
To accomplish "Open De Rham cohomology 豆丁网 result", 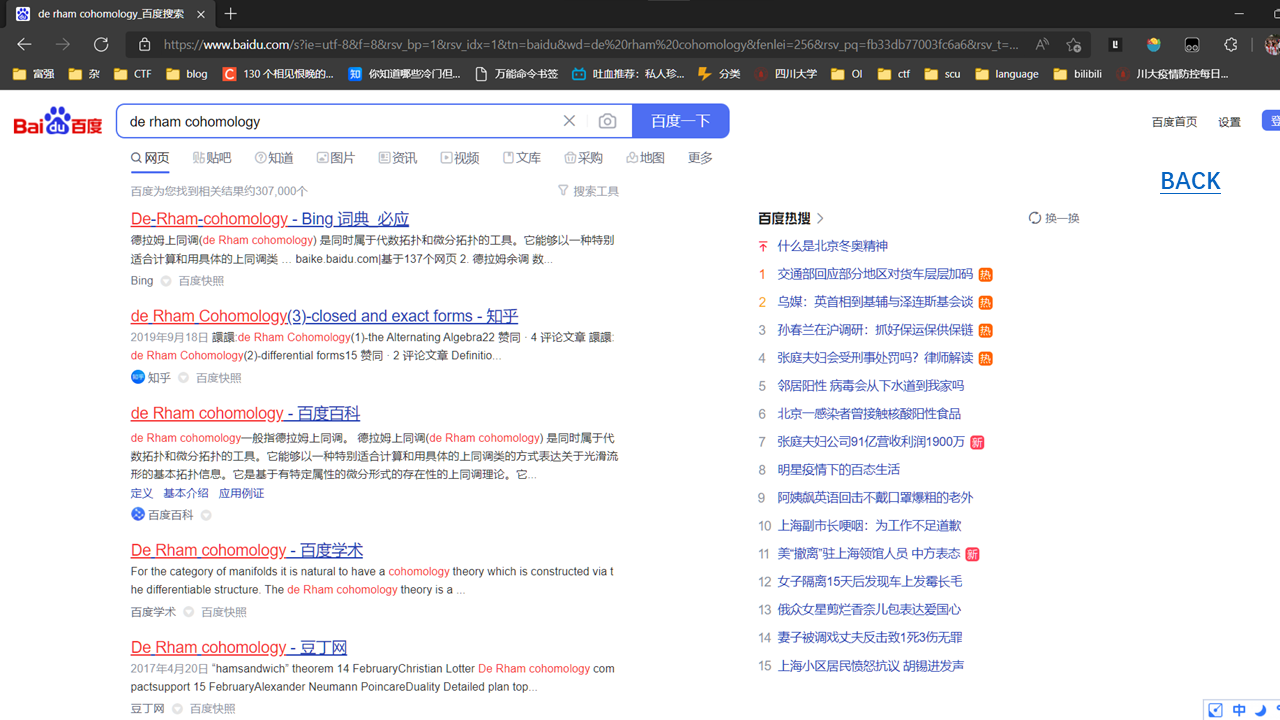I will pos(239,647).
